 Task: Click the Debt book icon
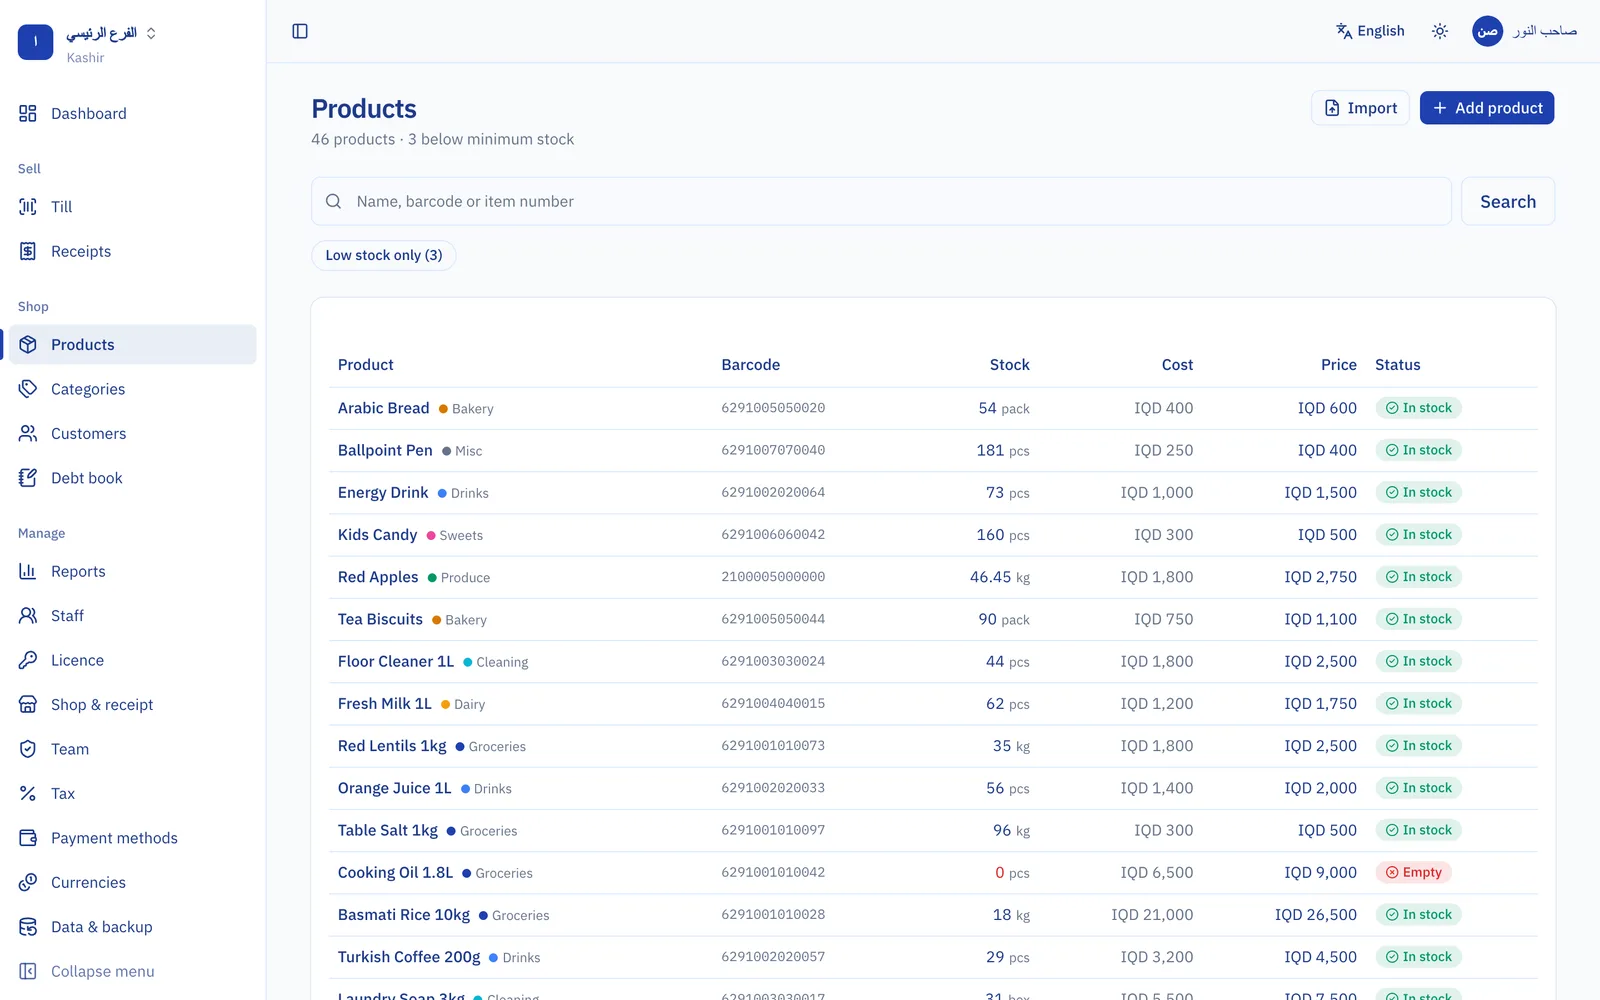click(28, 478)
